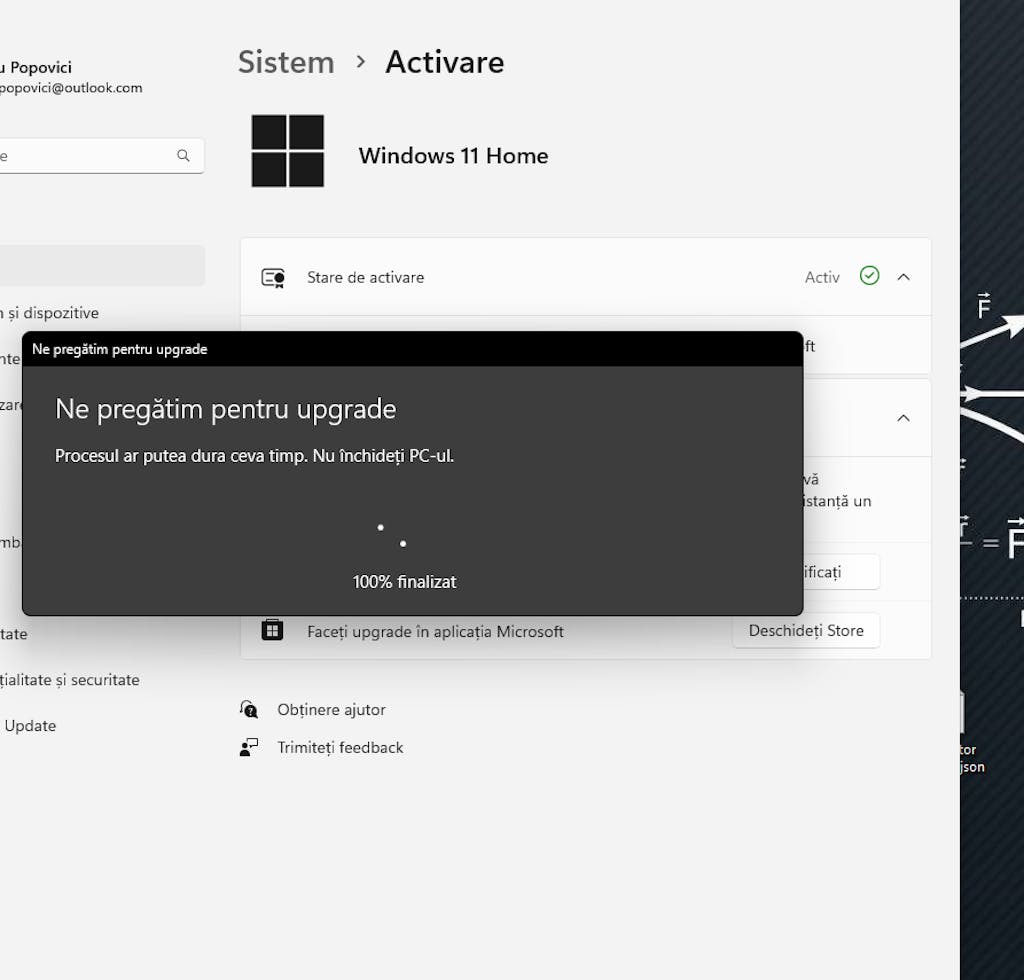Click the activation certificate icon

point(273,278)
